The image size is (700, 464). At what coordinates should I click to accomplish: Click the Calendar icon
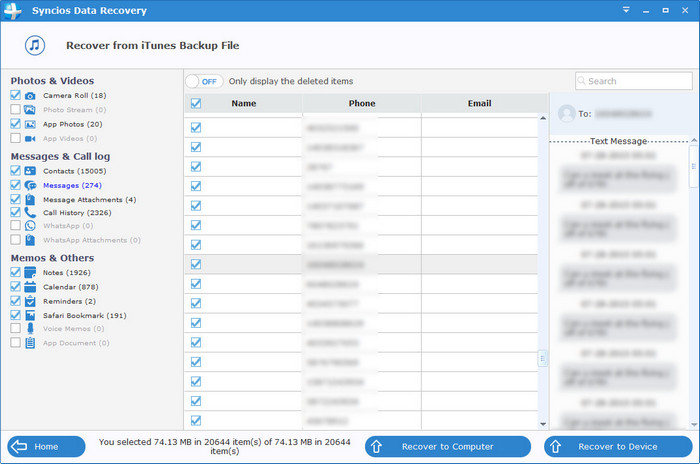(30, 287)
